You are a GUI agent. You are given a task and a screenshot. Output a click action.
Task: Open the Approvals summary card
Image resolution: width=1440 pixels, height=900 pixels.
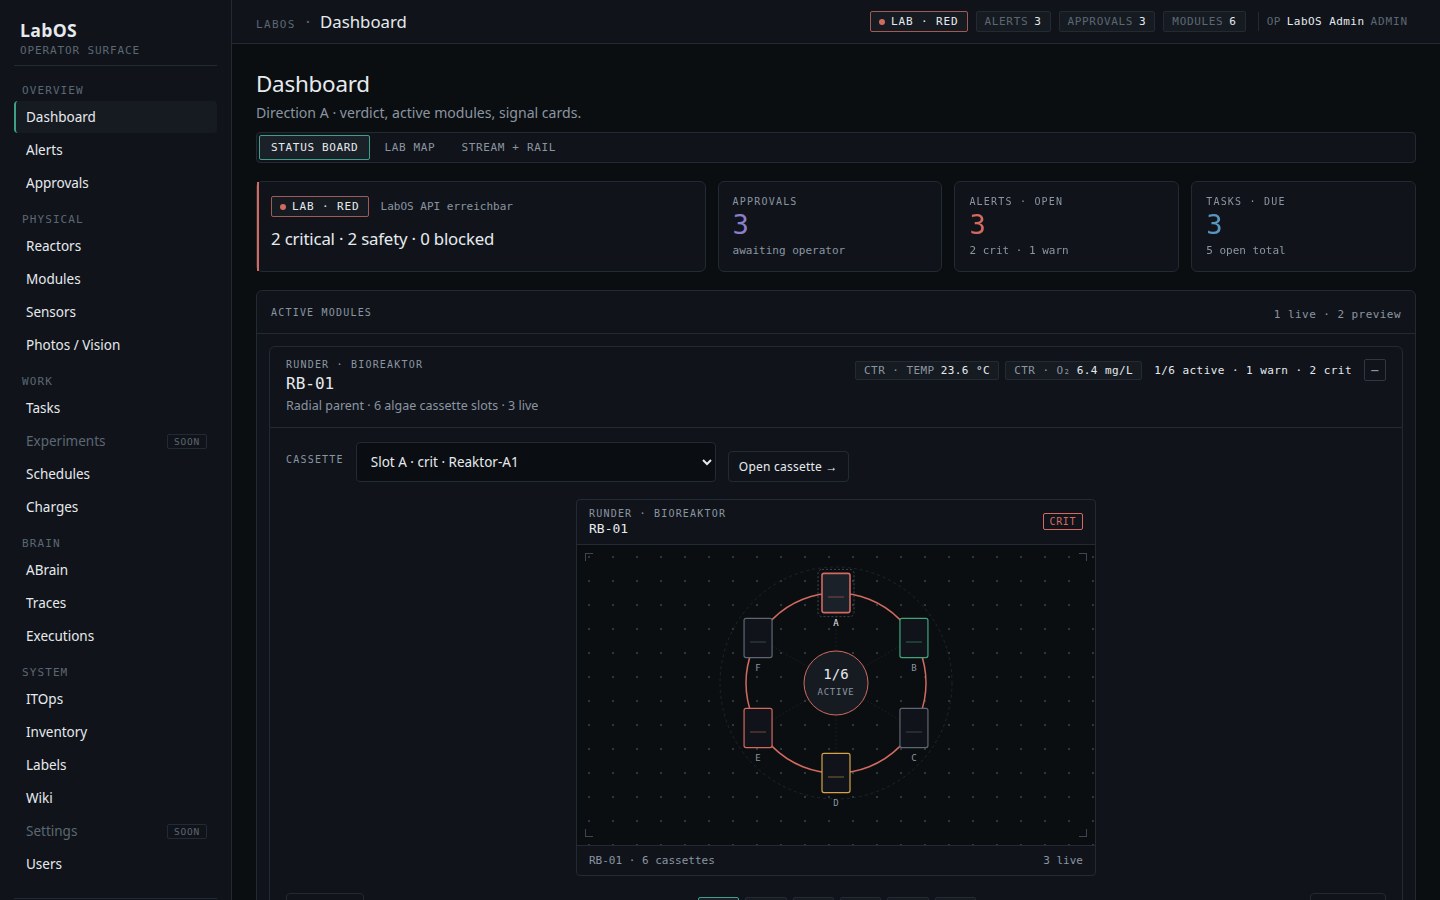(x=830, y=226)
